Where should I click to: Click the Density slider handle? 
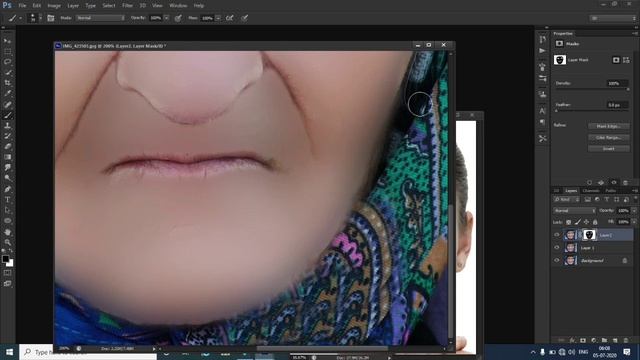pyautogui.click(x=628, y=89)
